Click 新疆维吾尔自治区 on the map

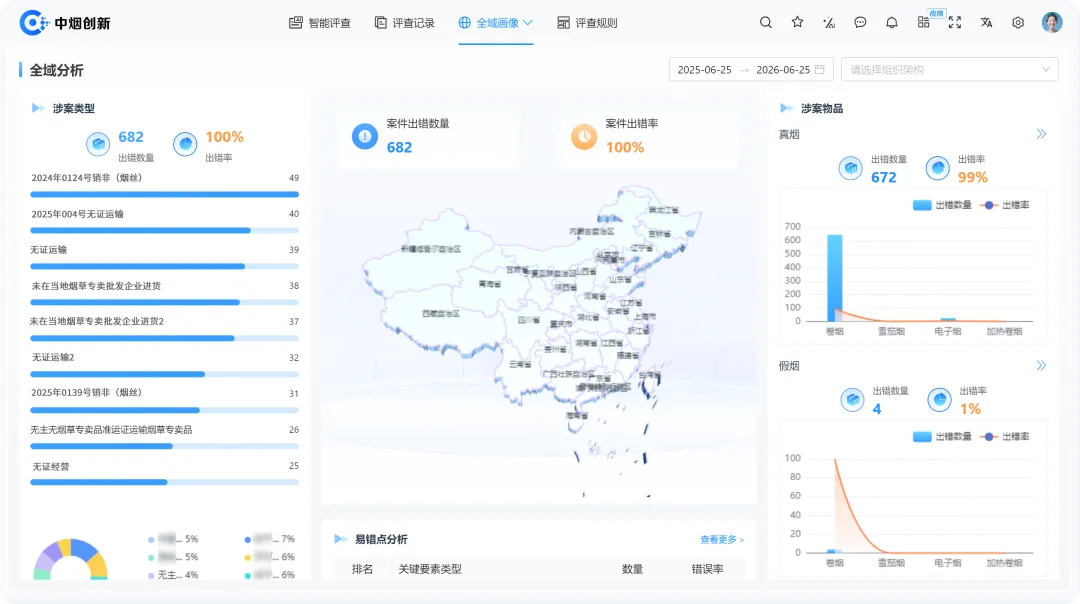point(431,249)
